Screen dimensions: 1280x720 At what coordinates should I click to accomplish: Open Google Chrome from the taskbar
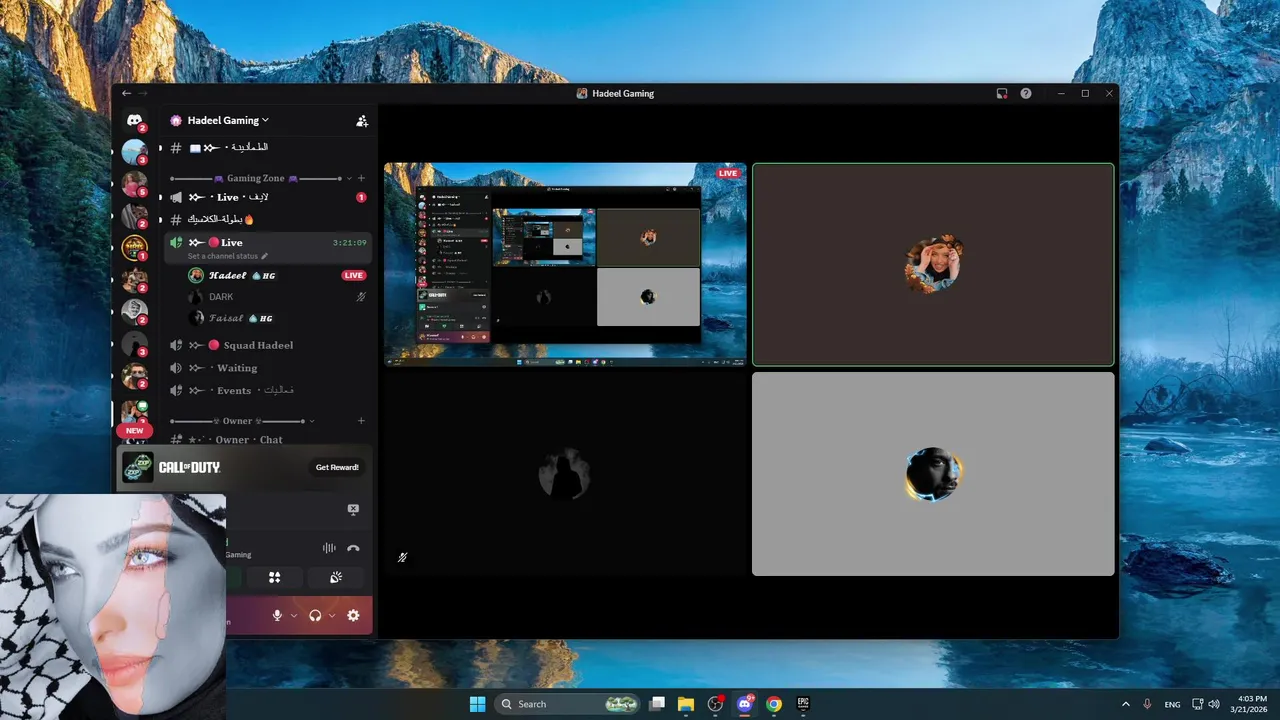(773, 704)
